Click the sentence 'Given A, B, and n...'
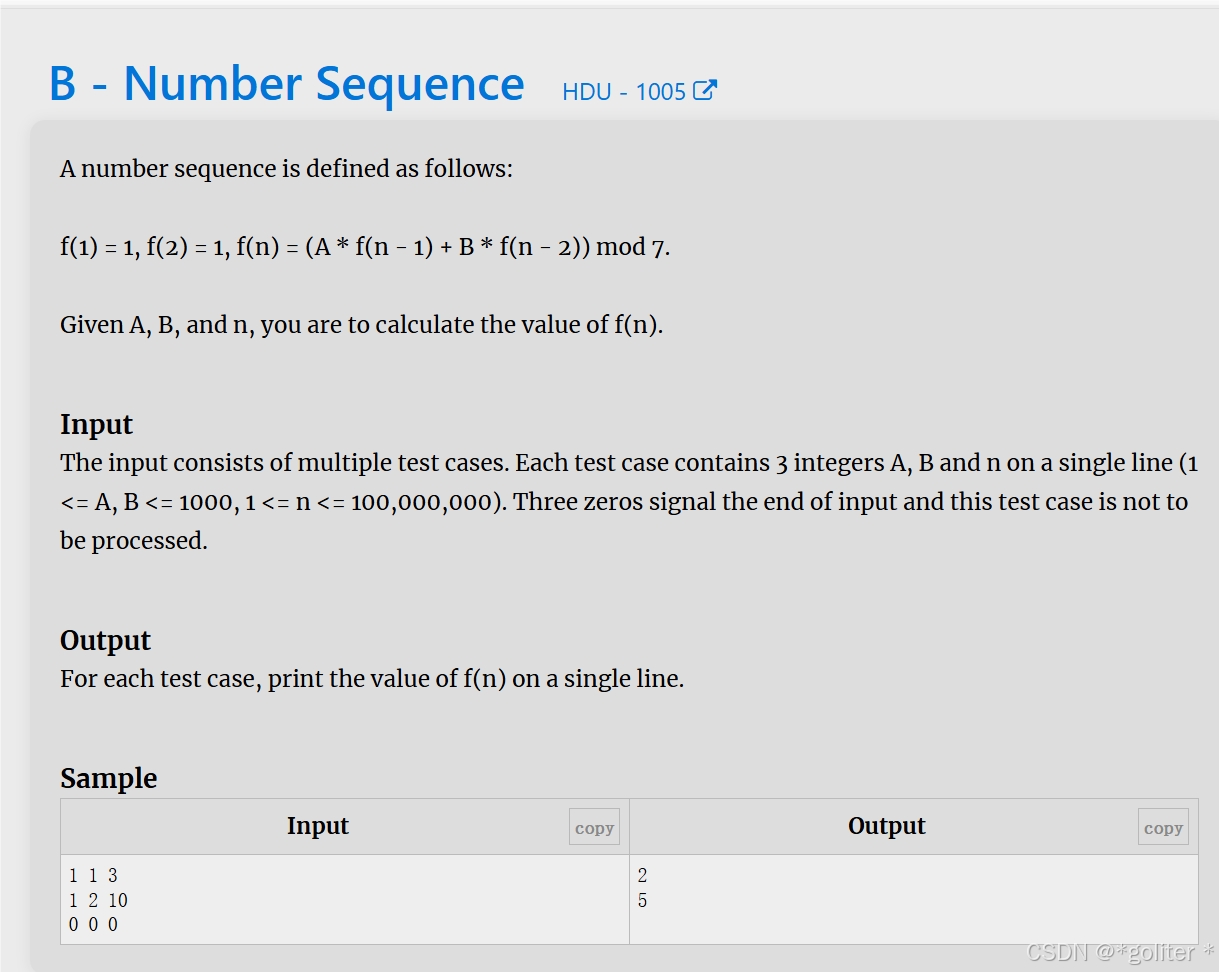Viewport: 1219px width, 972px height. (362, 325)
